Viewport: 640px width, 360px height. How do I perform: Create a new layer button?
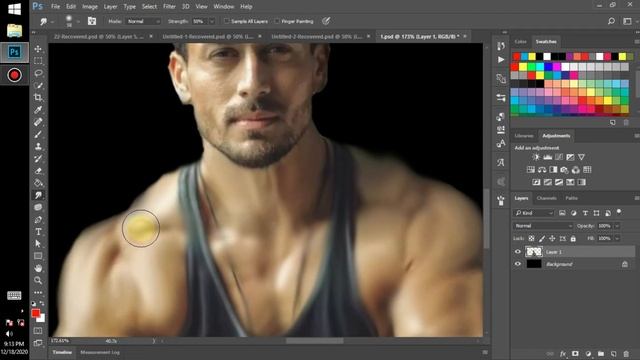coord(613,354)
